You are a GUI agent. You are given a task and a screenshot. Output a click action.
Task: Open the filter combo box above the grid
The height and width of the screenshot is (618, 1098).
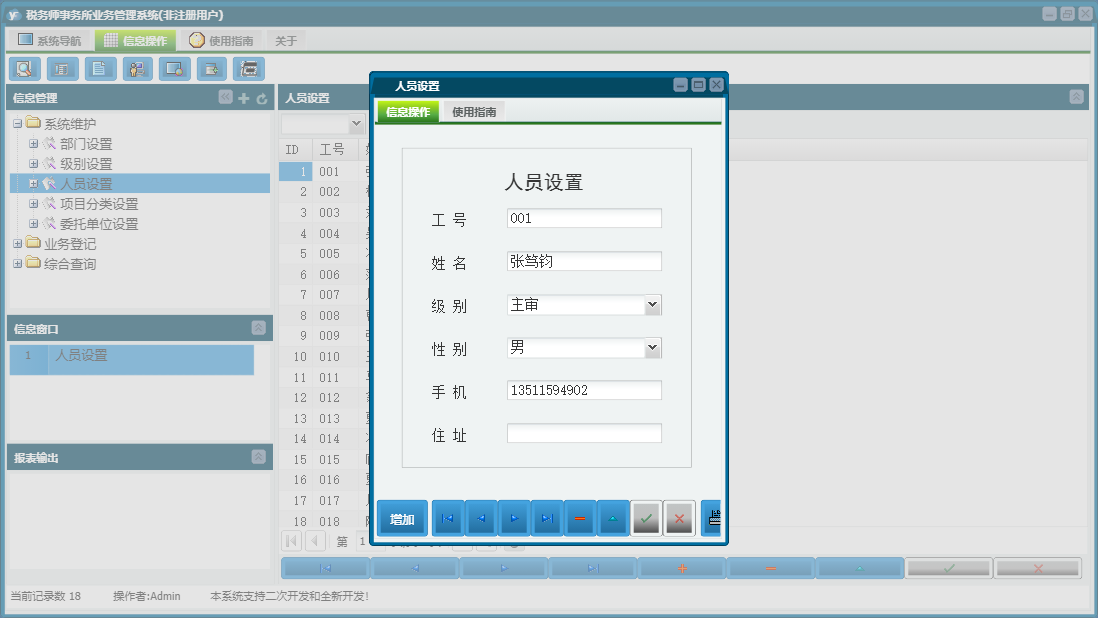click(356, 124)
